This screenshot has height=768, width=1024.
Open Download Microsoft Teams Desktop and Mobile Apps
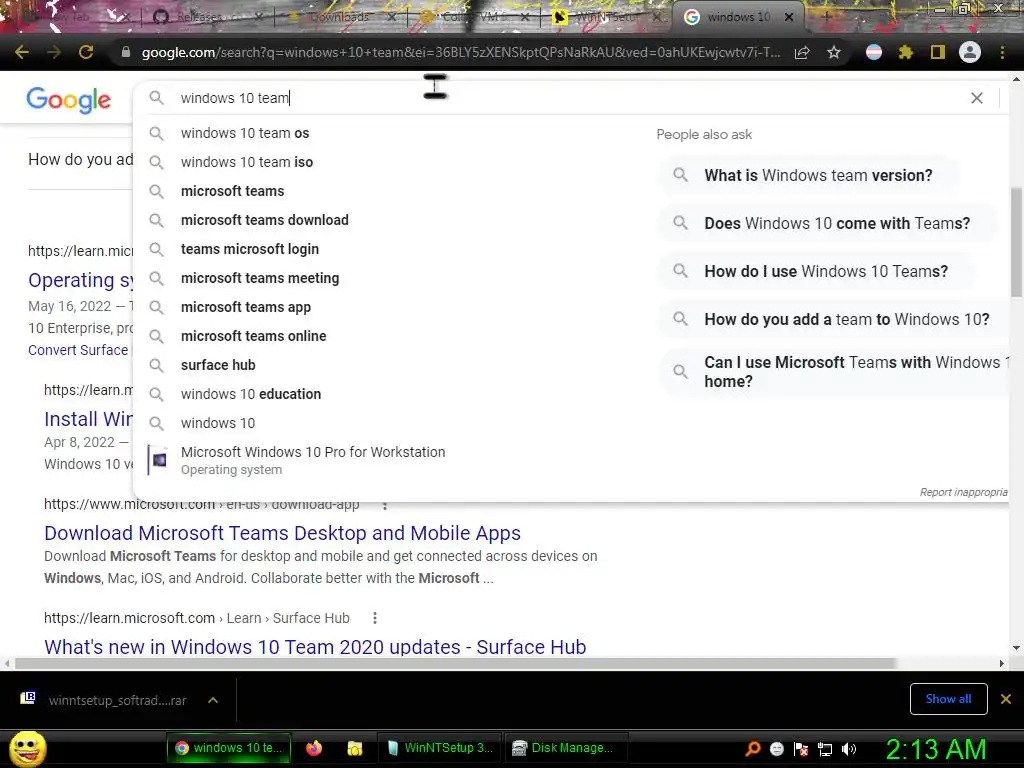pyautogui.click(x=282, y=533)
